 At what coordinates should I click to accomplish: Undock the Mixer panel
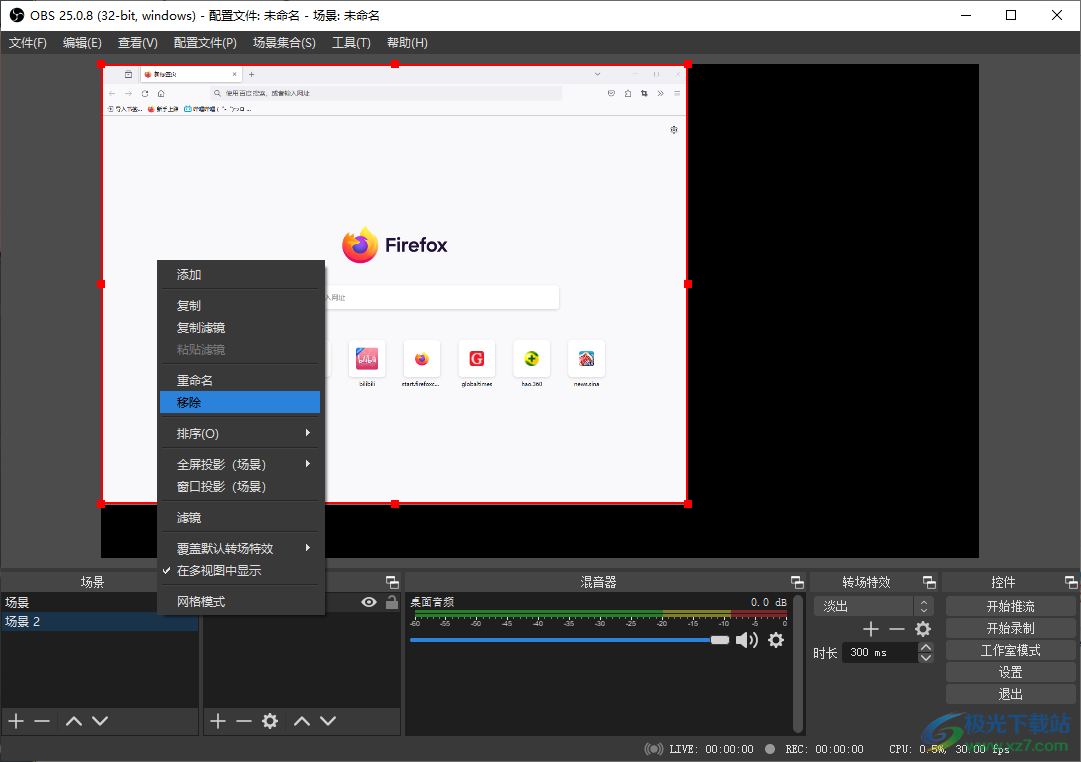(x=797, y=583)
